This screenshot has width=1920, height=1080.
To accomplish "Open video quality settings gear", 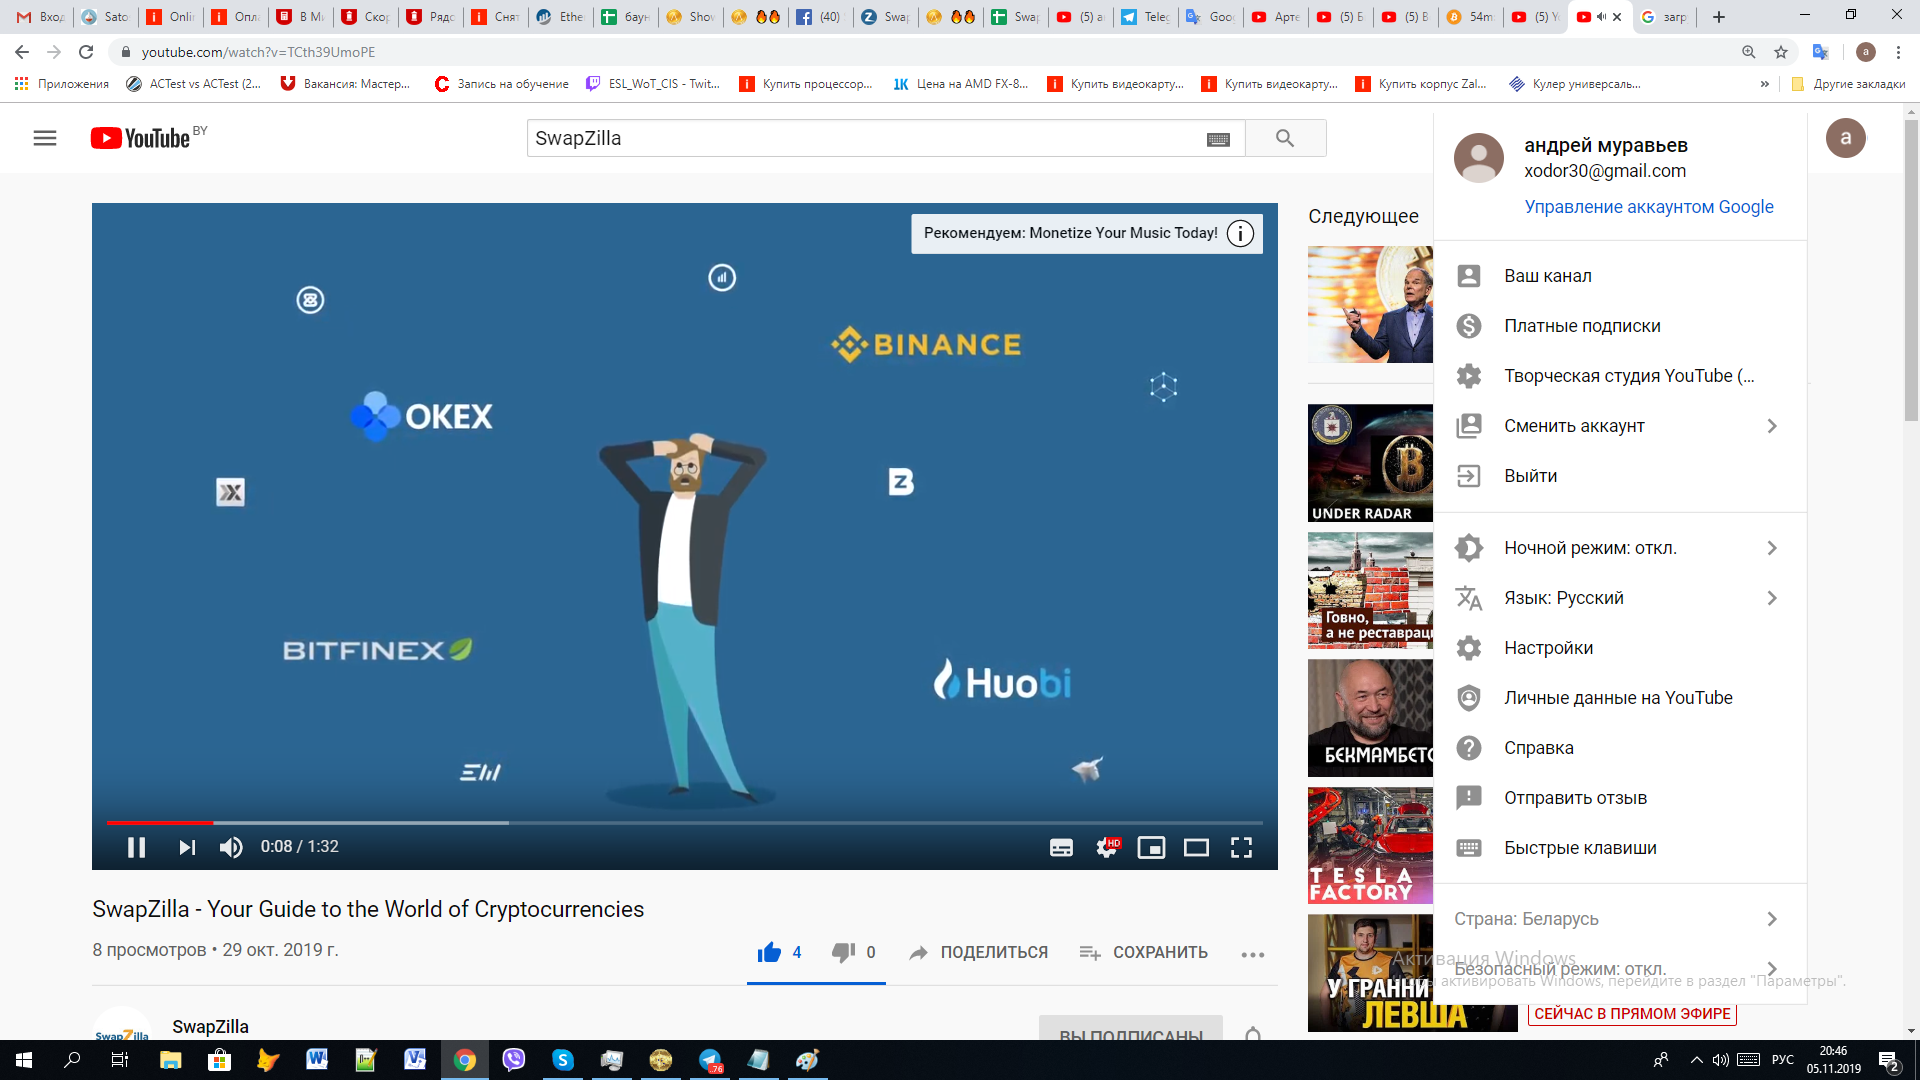I will coord(1107,848).
